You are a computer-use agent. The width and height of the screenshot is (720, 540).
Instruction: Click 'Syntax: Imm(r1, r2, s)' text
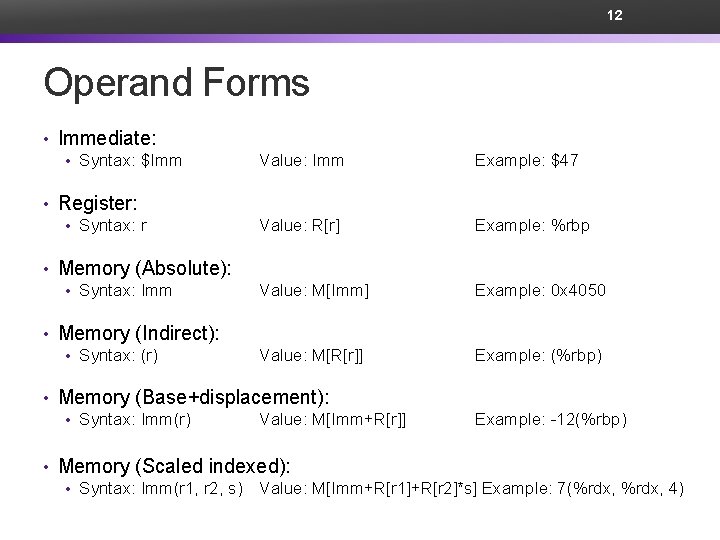[161, 488]
